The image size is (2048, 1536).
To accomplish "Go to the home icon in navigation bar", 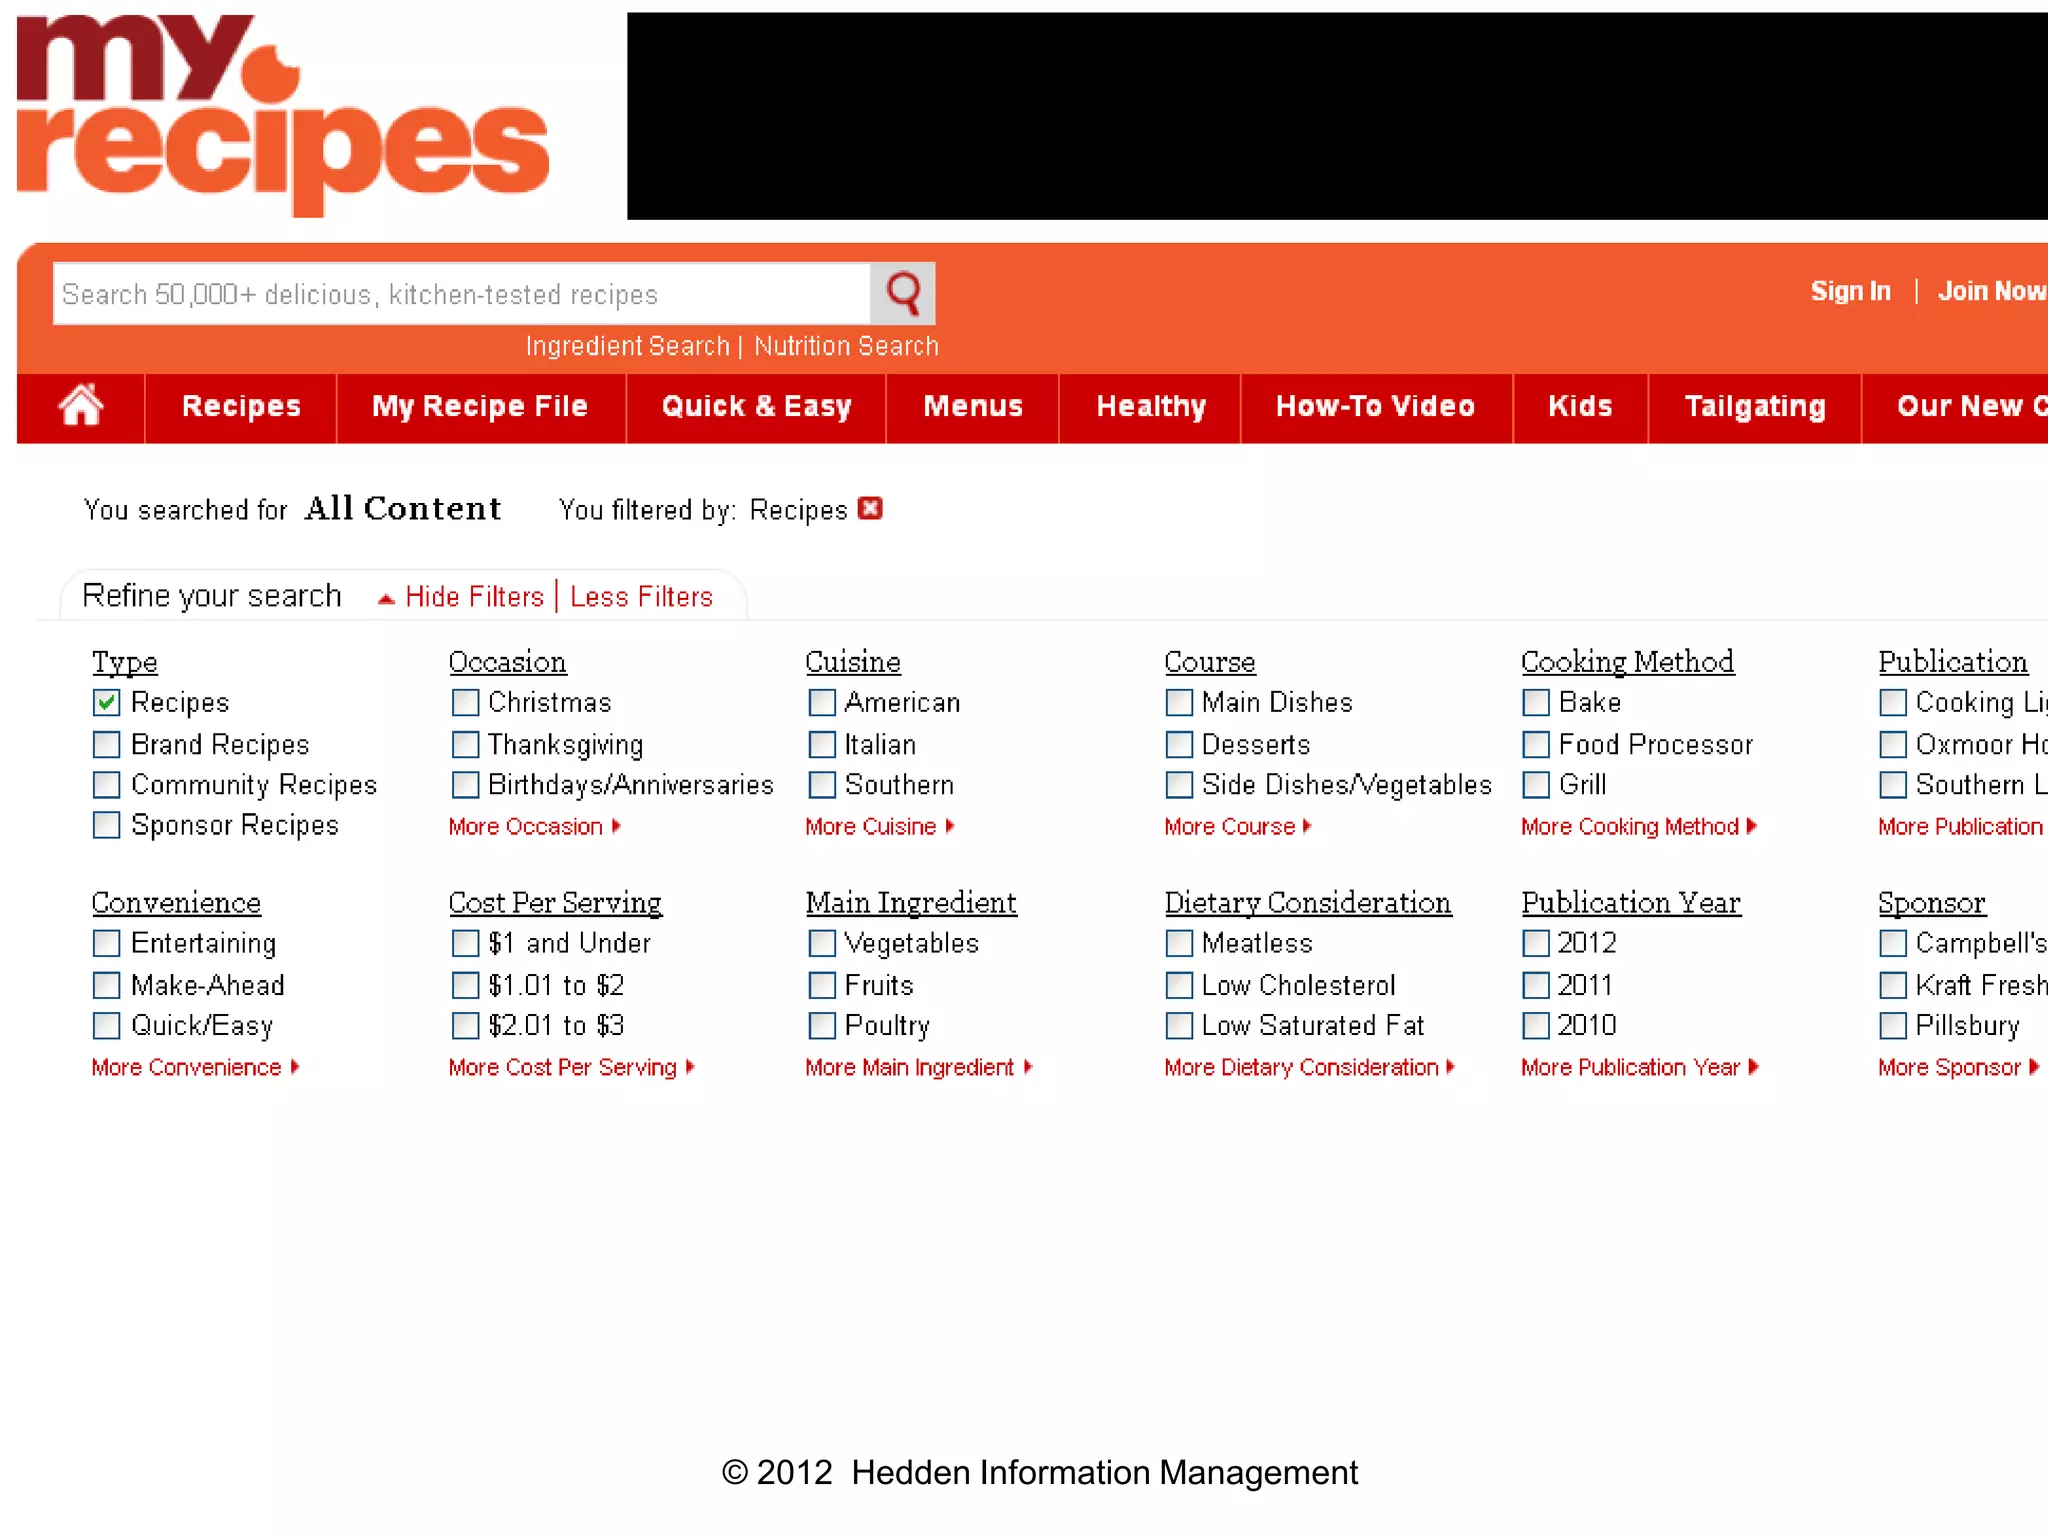I will (81, 406).
